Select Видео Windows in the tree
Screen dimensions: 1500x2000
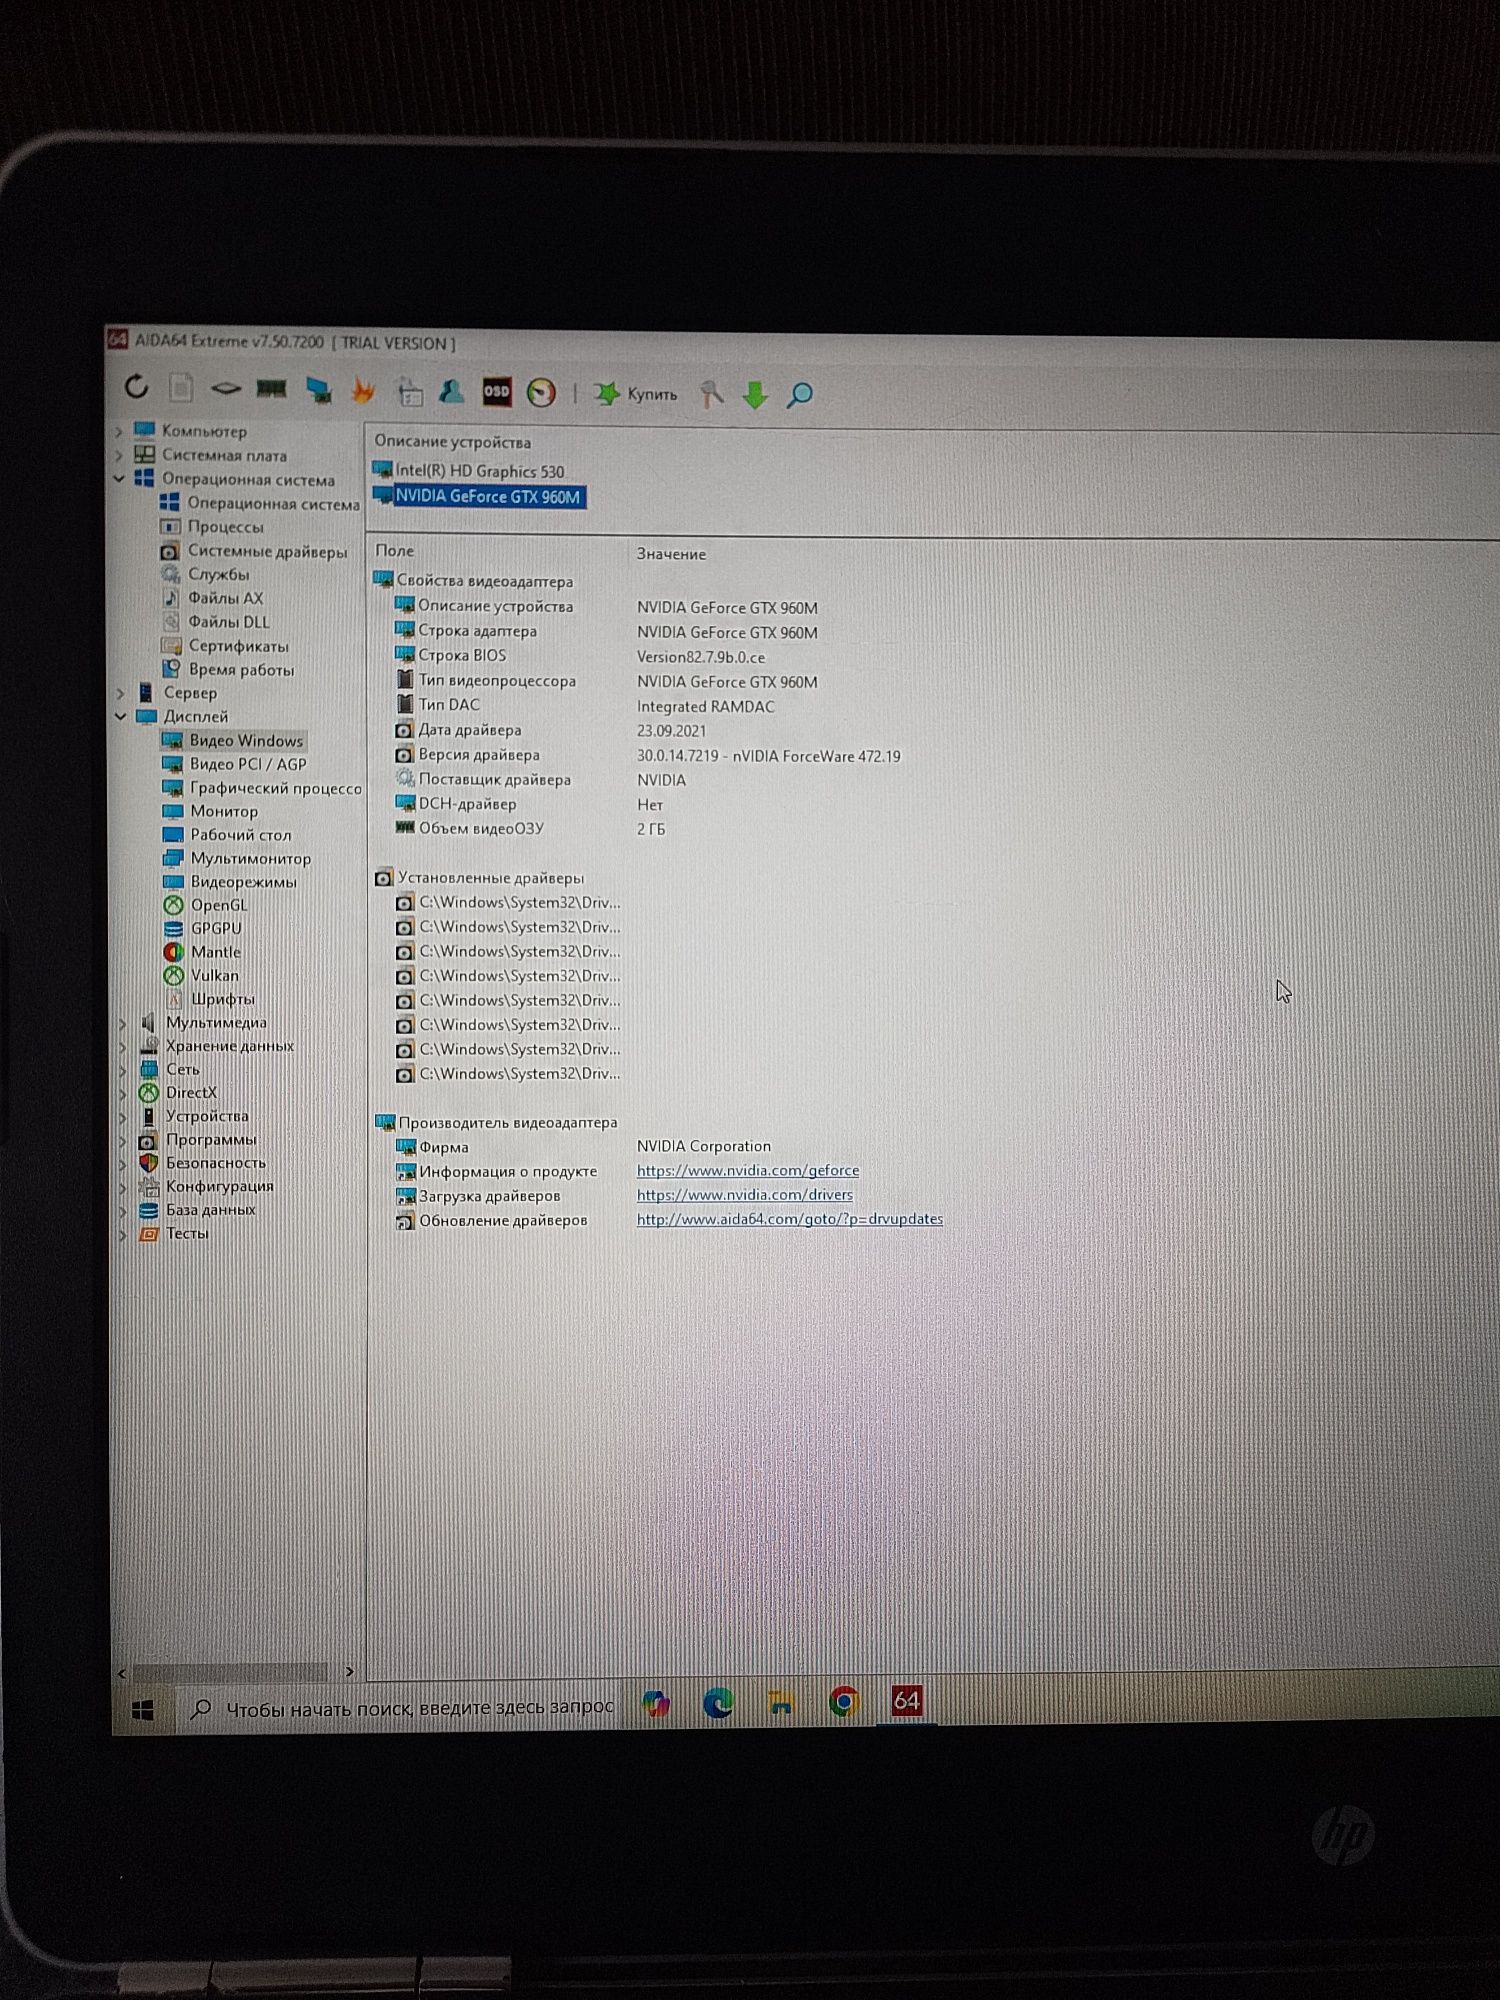pos(246,740)
